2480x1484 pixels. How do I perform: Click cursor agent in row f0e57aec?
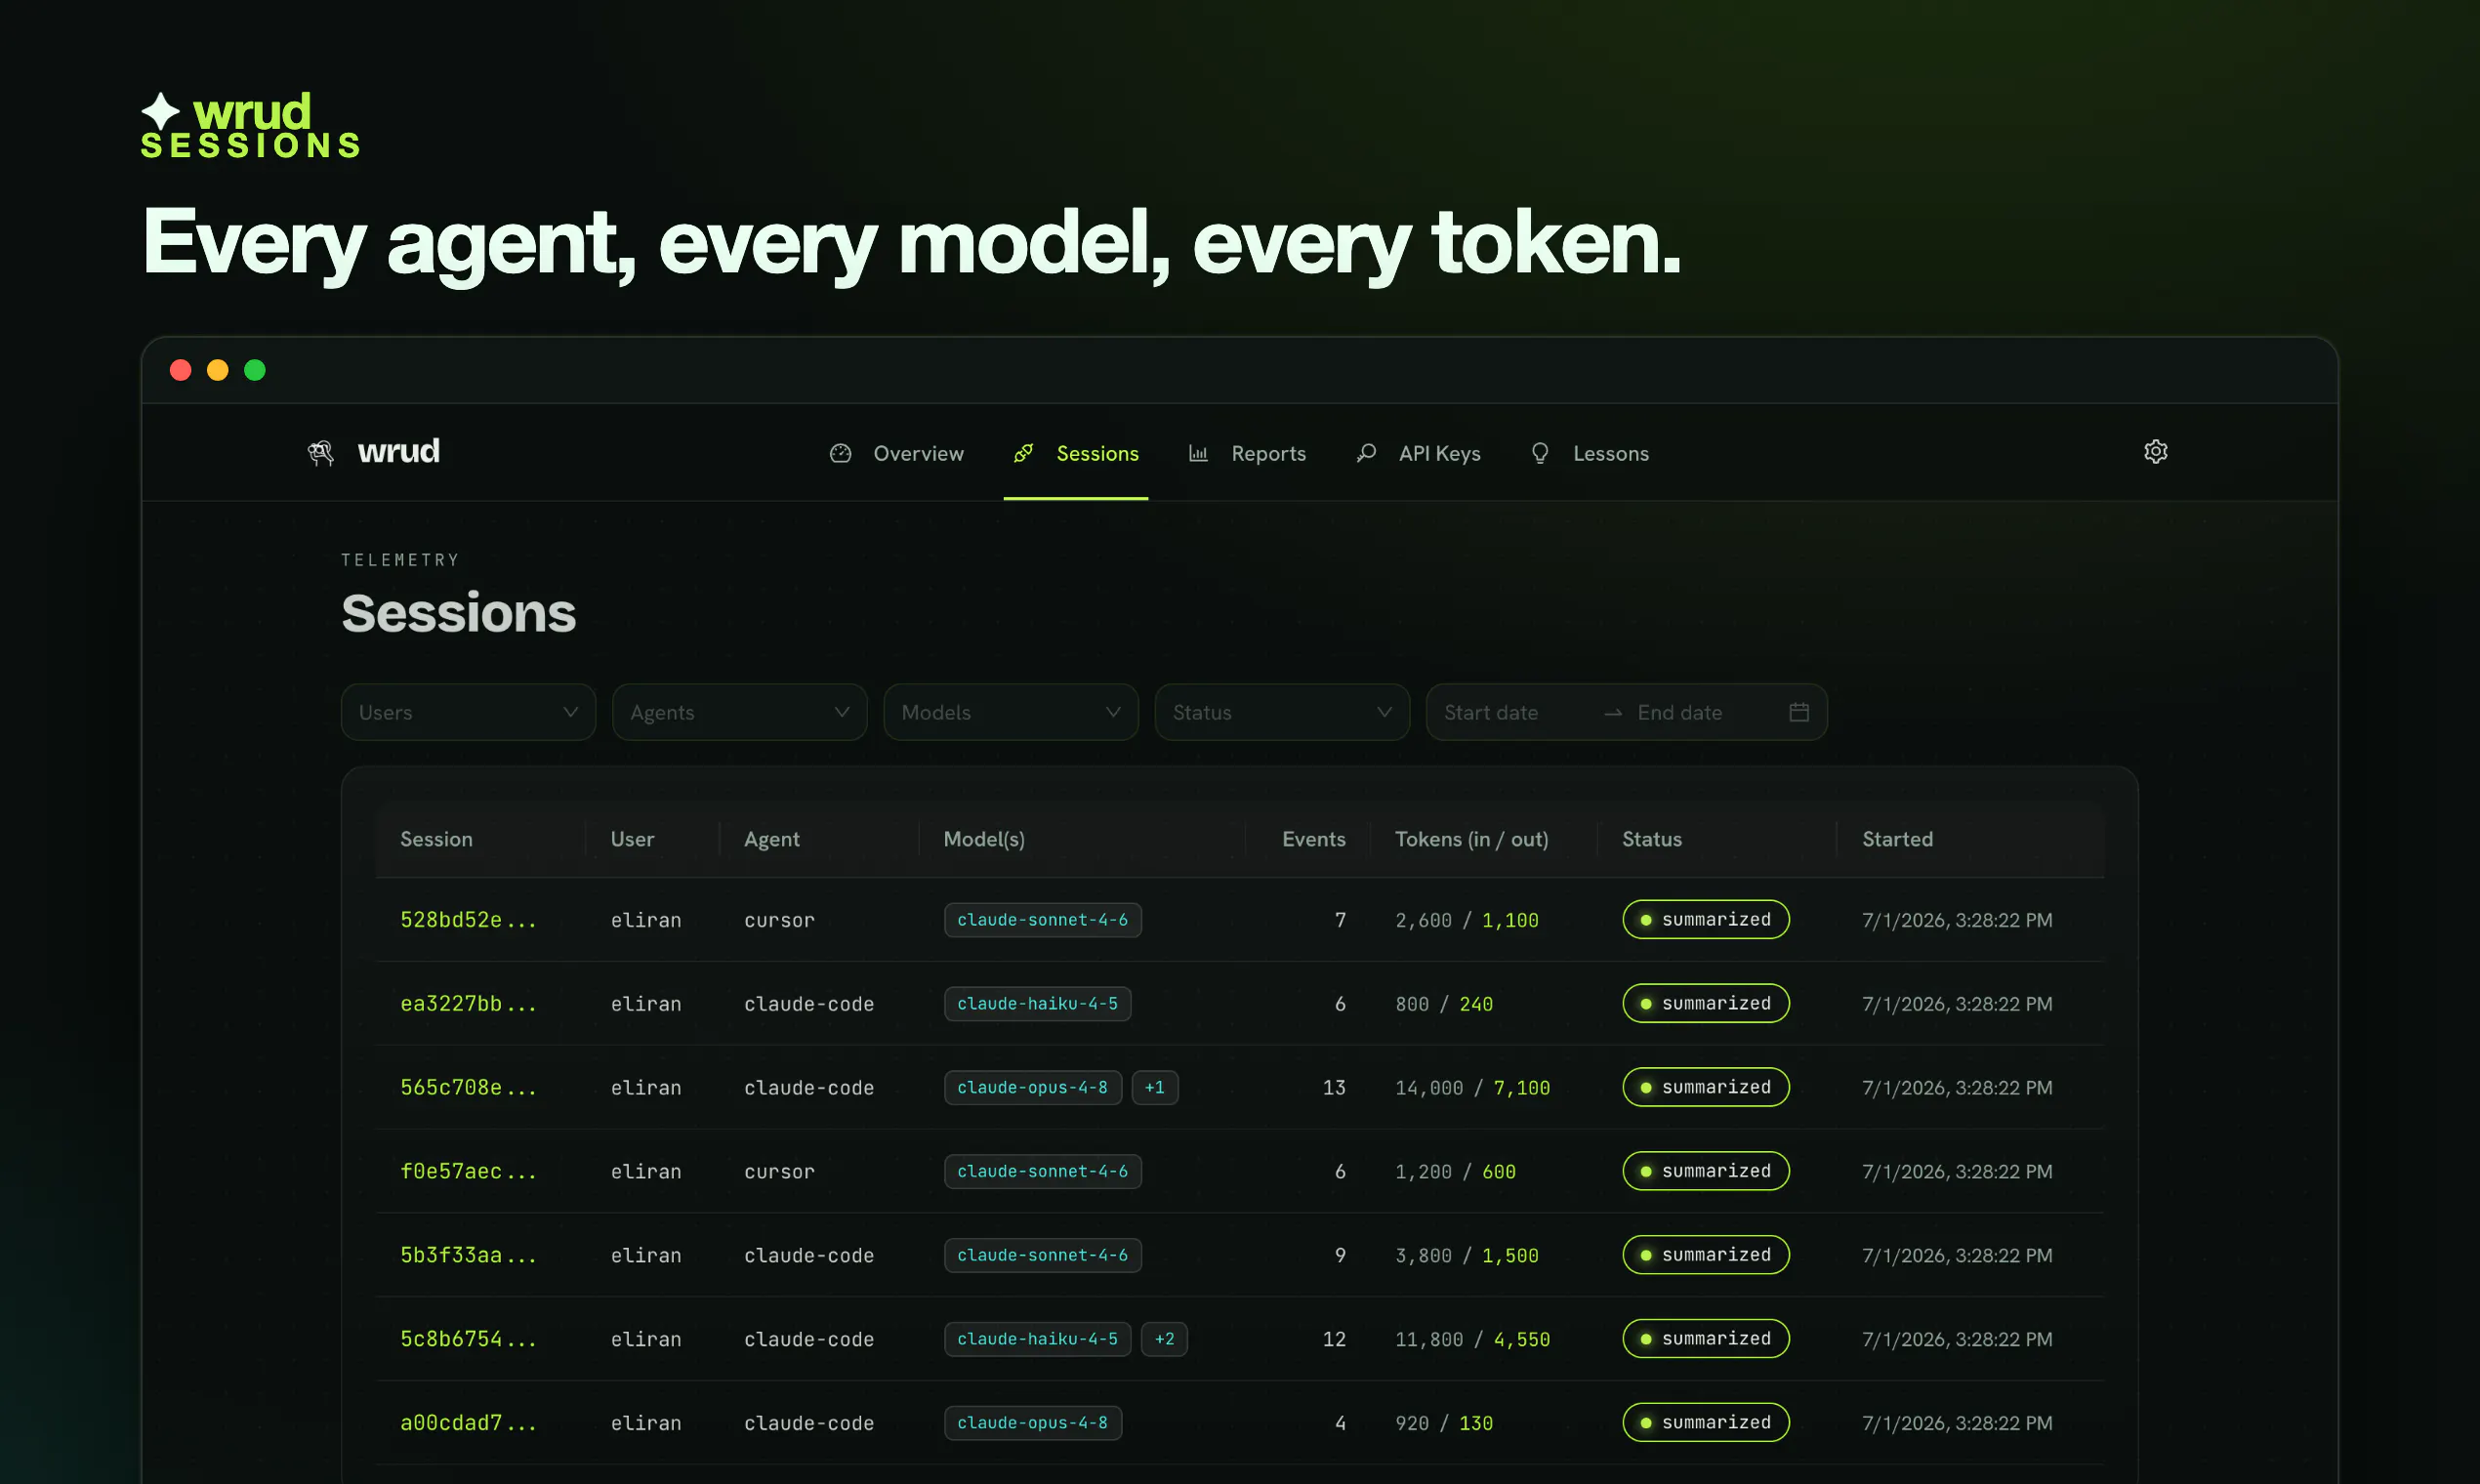pyautogui.click(x=779, y=1171)
